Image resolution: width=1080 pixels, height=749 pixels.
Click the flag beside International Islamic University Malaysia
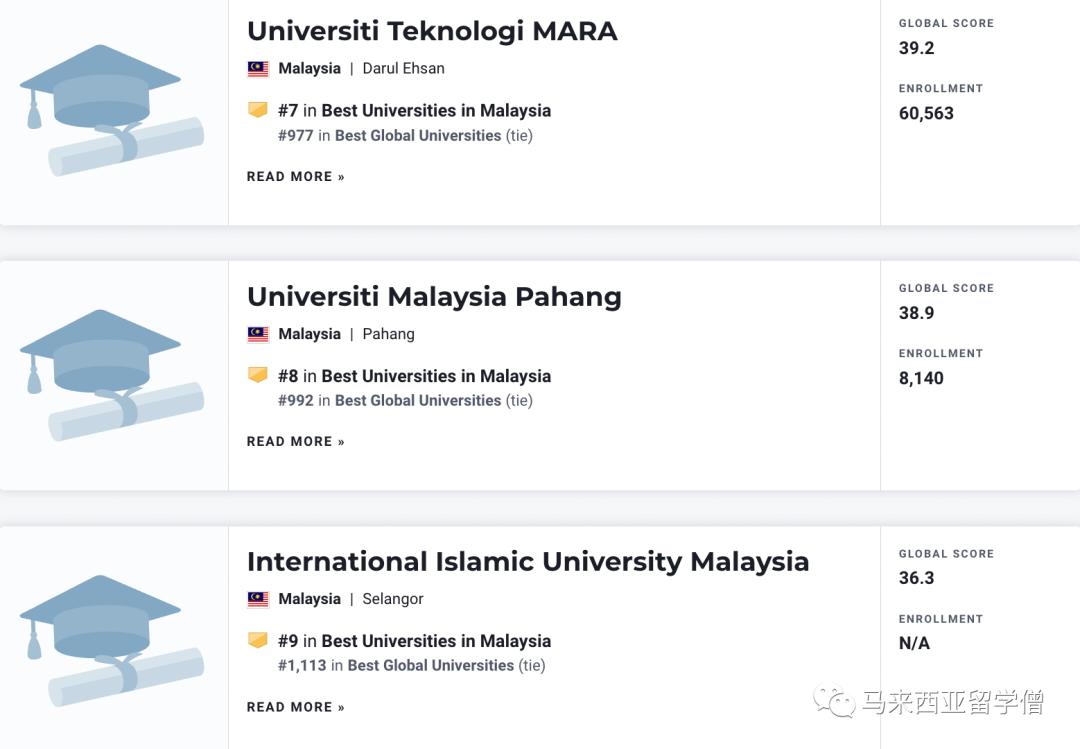[x=257, y=598]
